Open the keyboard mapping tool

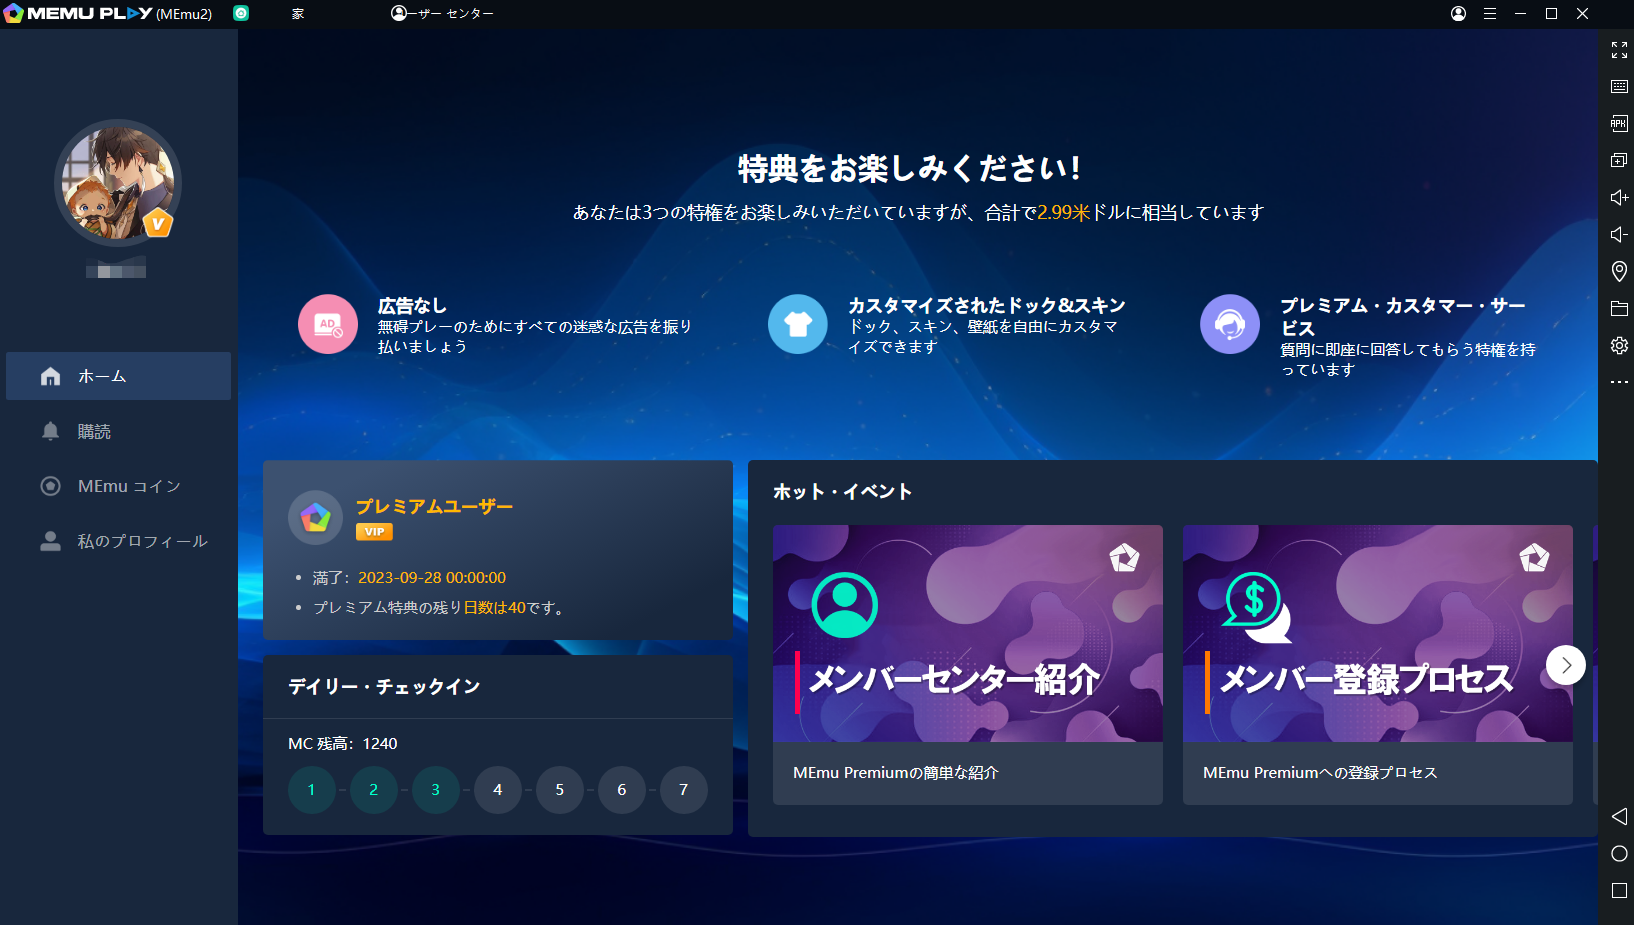coord(1619,87)
